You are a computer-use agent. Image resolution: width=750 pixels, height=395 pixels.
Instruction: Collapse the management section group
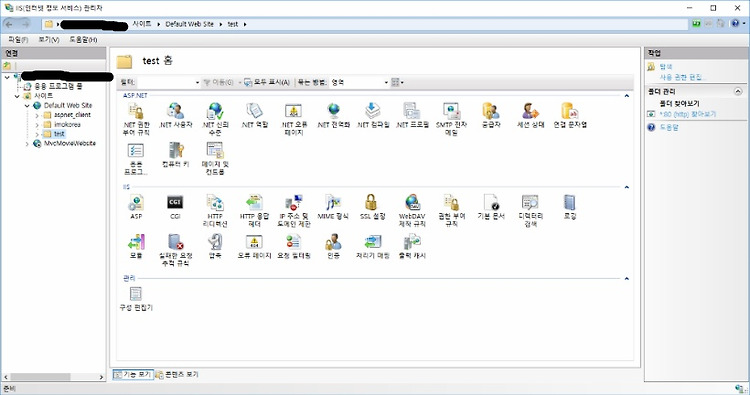pos(627,278)
